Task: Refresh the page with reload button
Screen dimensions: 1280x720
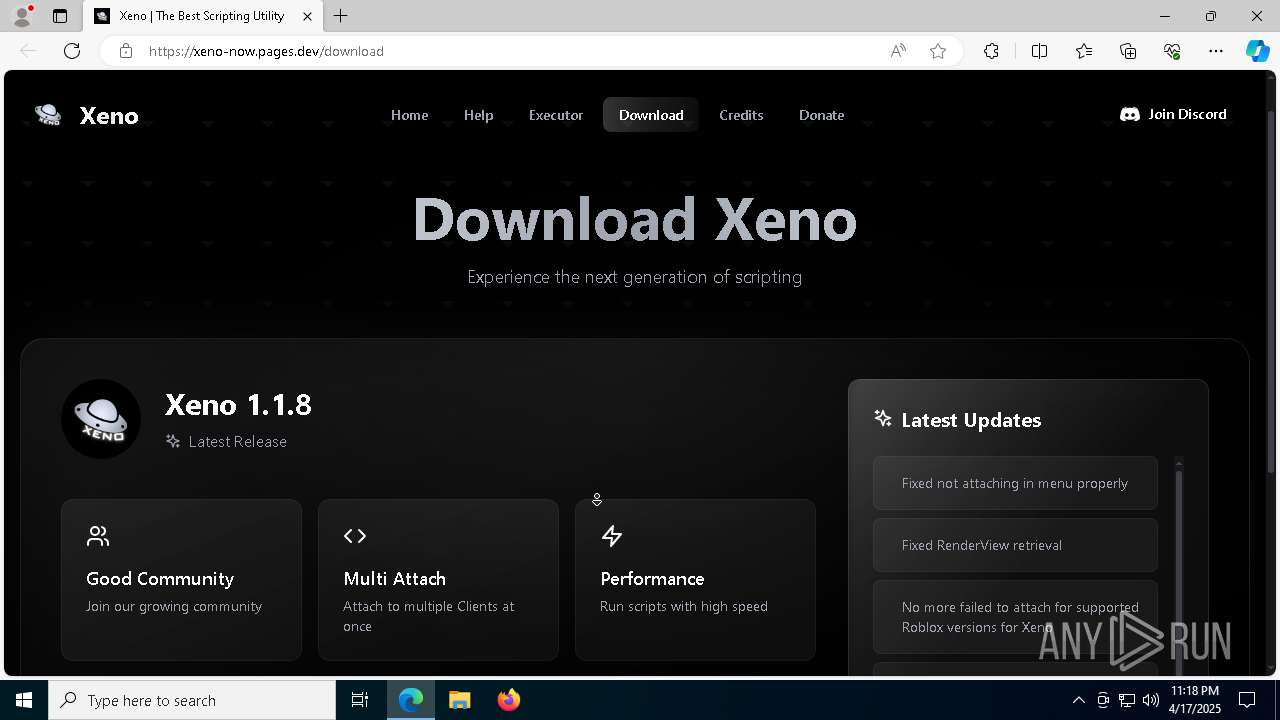Action: coord(72,51)
